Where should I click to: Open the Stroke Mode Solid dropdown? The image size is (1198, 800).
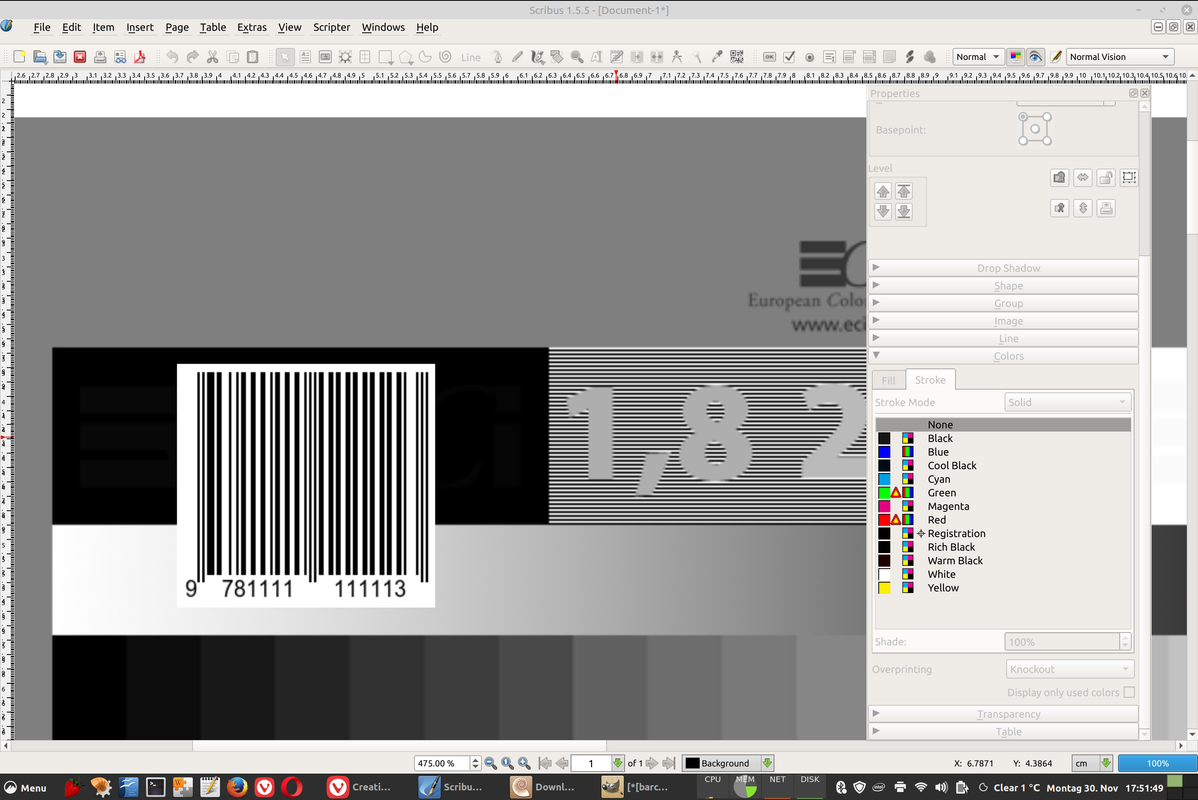click(x=1067, y=402)
